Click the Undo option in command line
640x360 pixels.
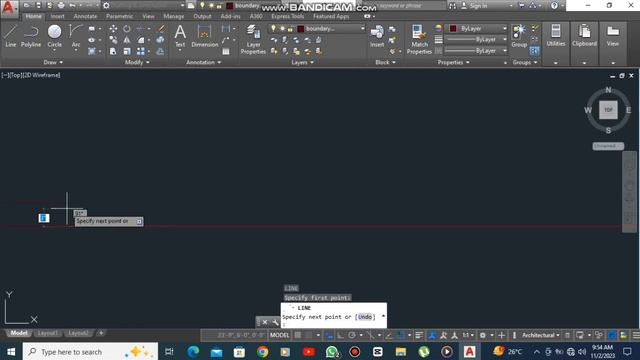[365, 317]
